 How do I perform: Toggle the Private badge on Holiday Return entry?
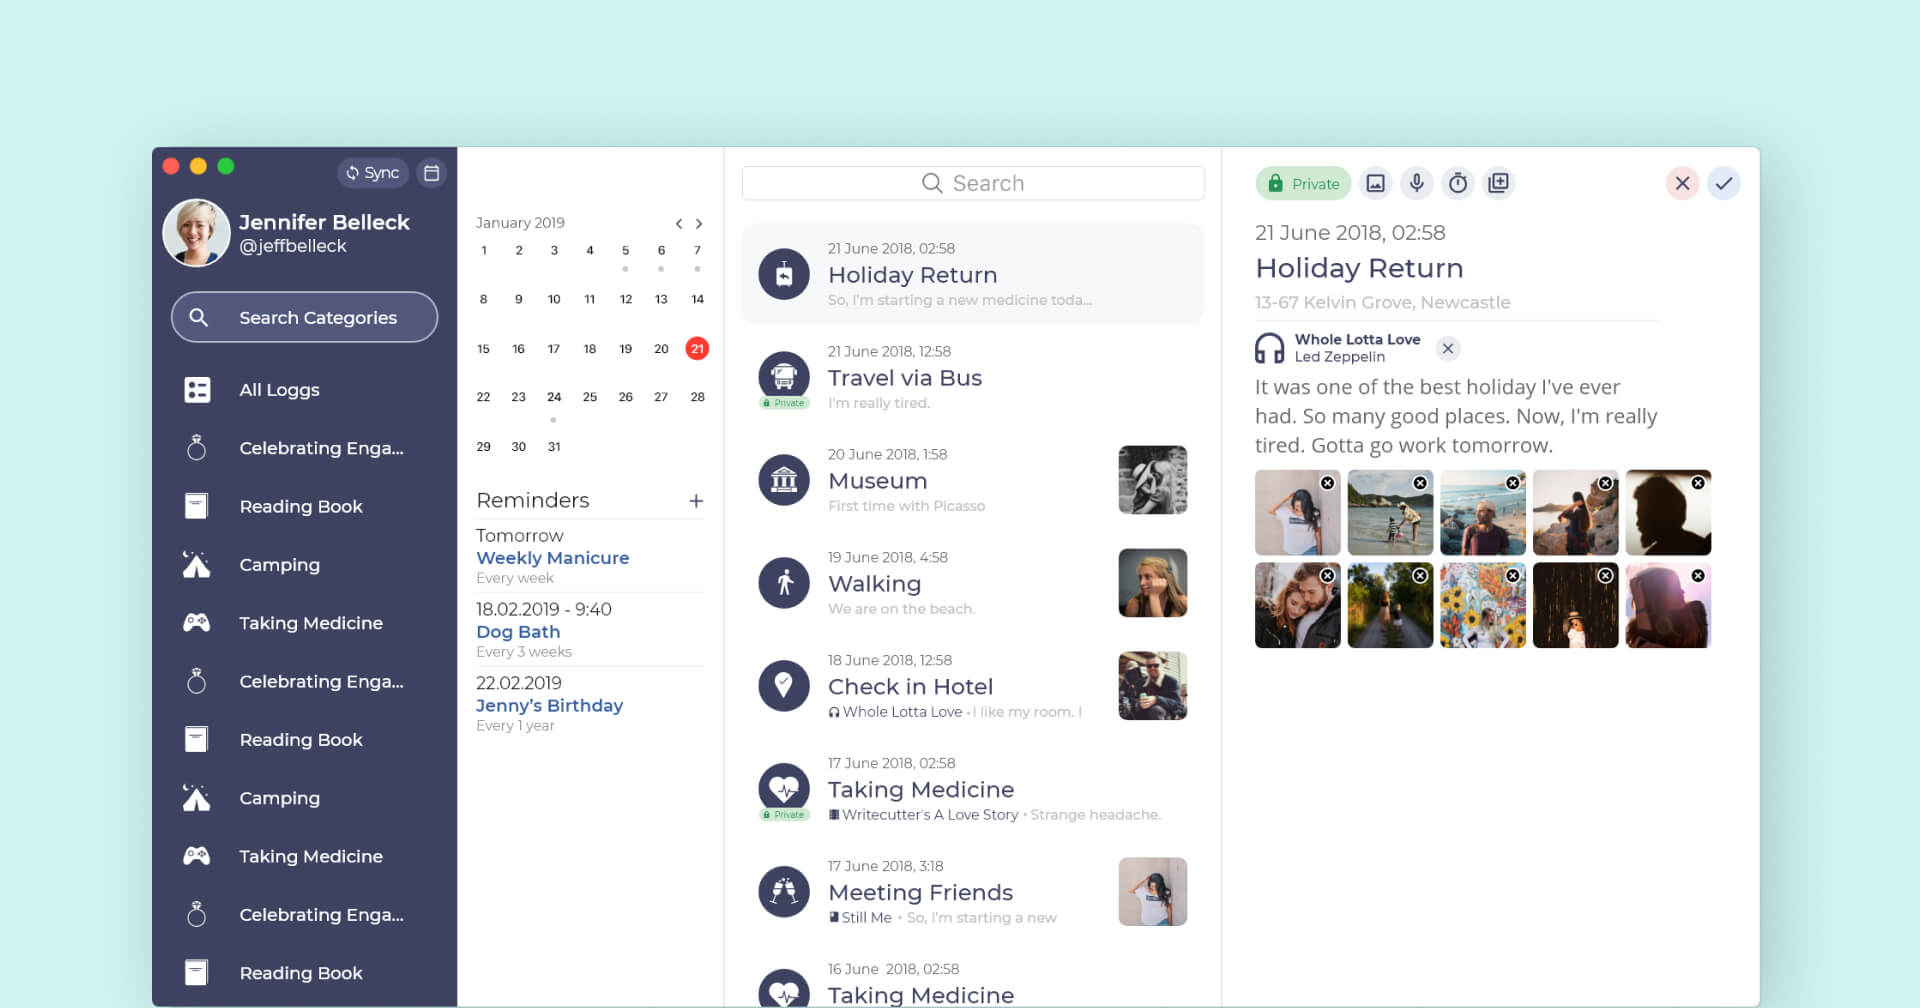click(x=1302, y=183)
